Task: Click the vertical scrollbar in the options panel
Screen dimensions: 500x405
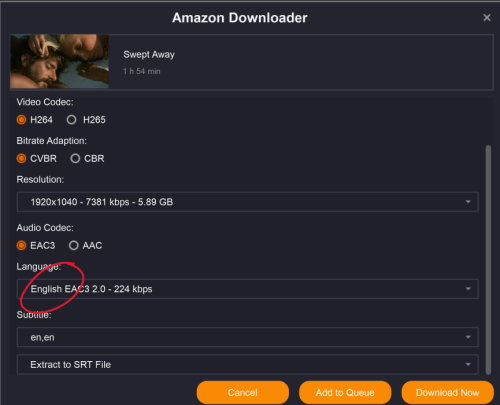Action: 488,260
